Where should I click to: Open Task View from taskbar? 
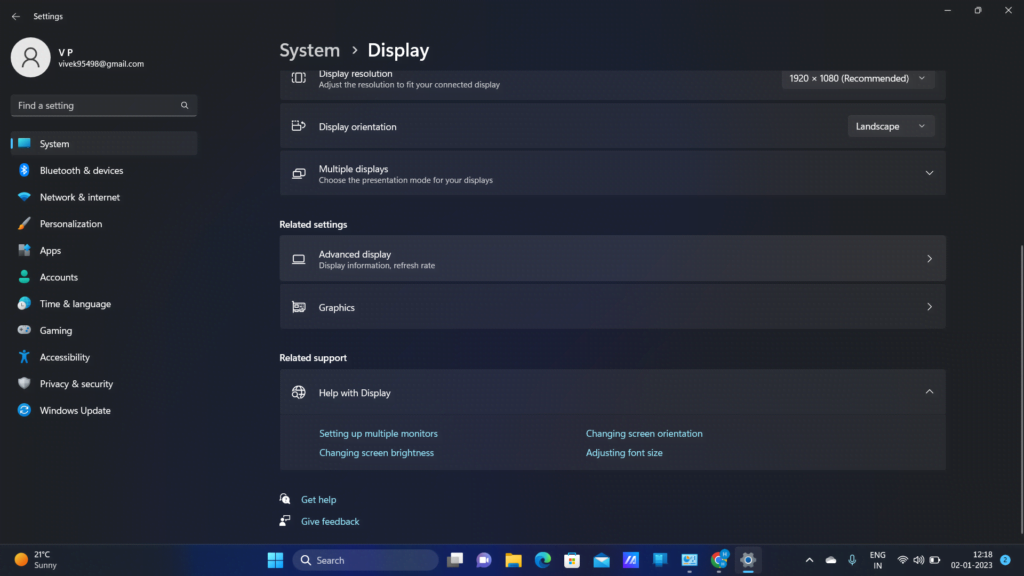[455, 560]
